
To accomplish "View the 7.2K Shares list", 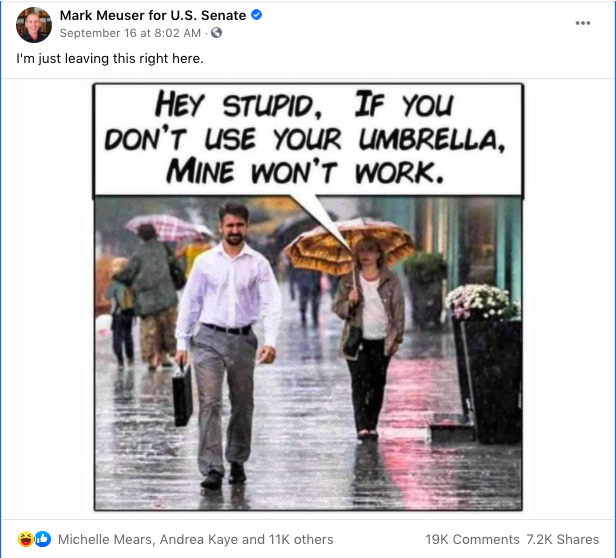I will click(565, 539).
